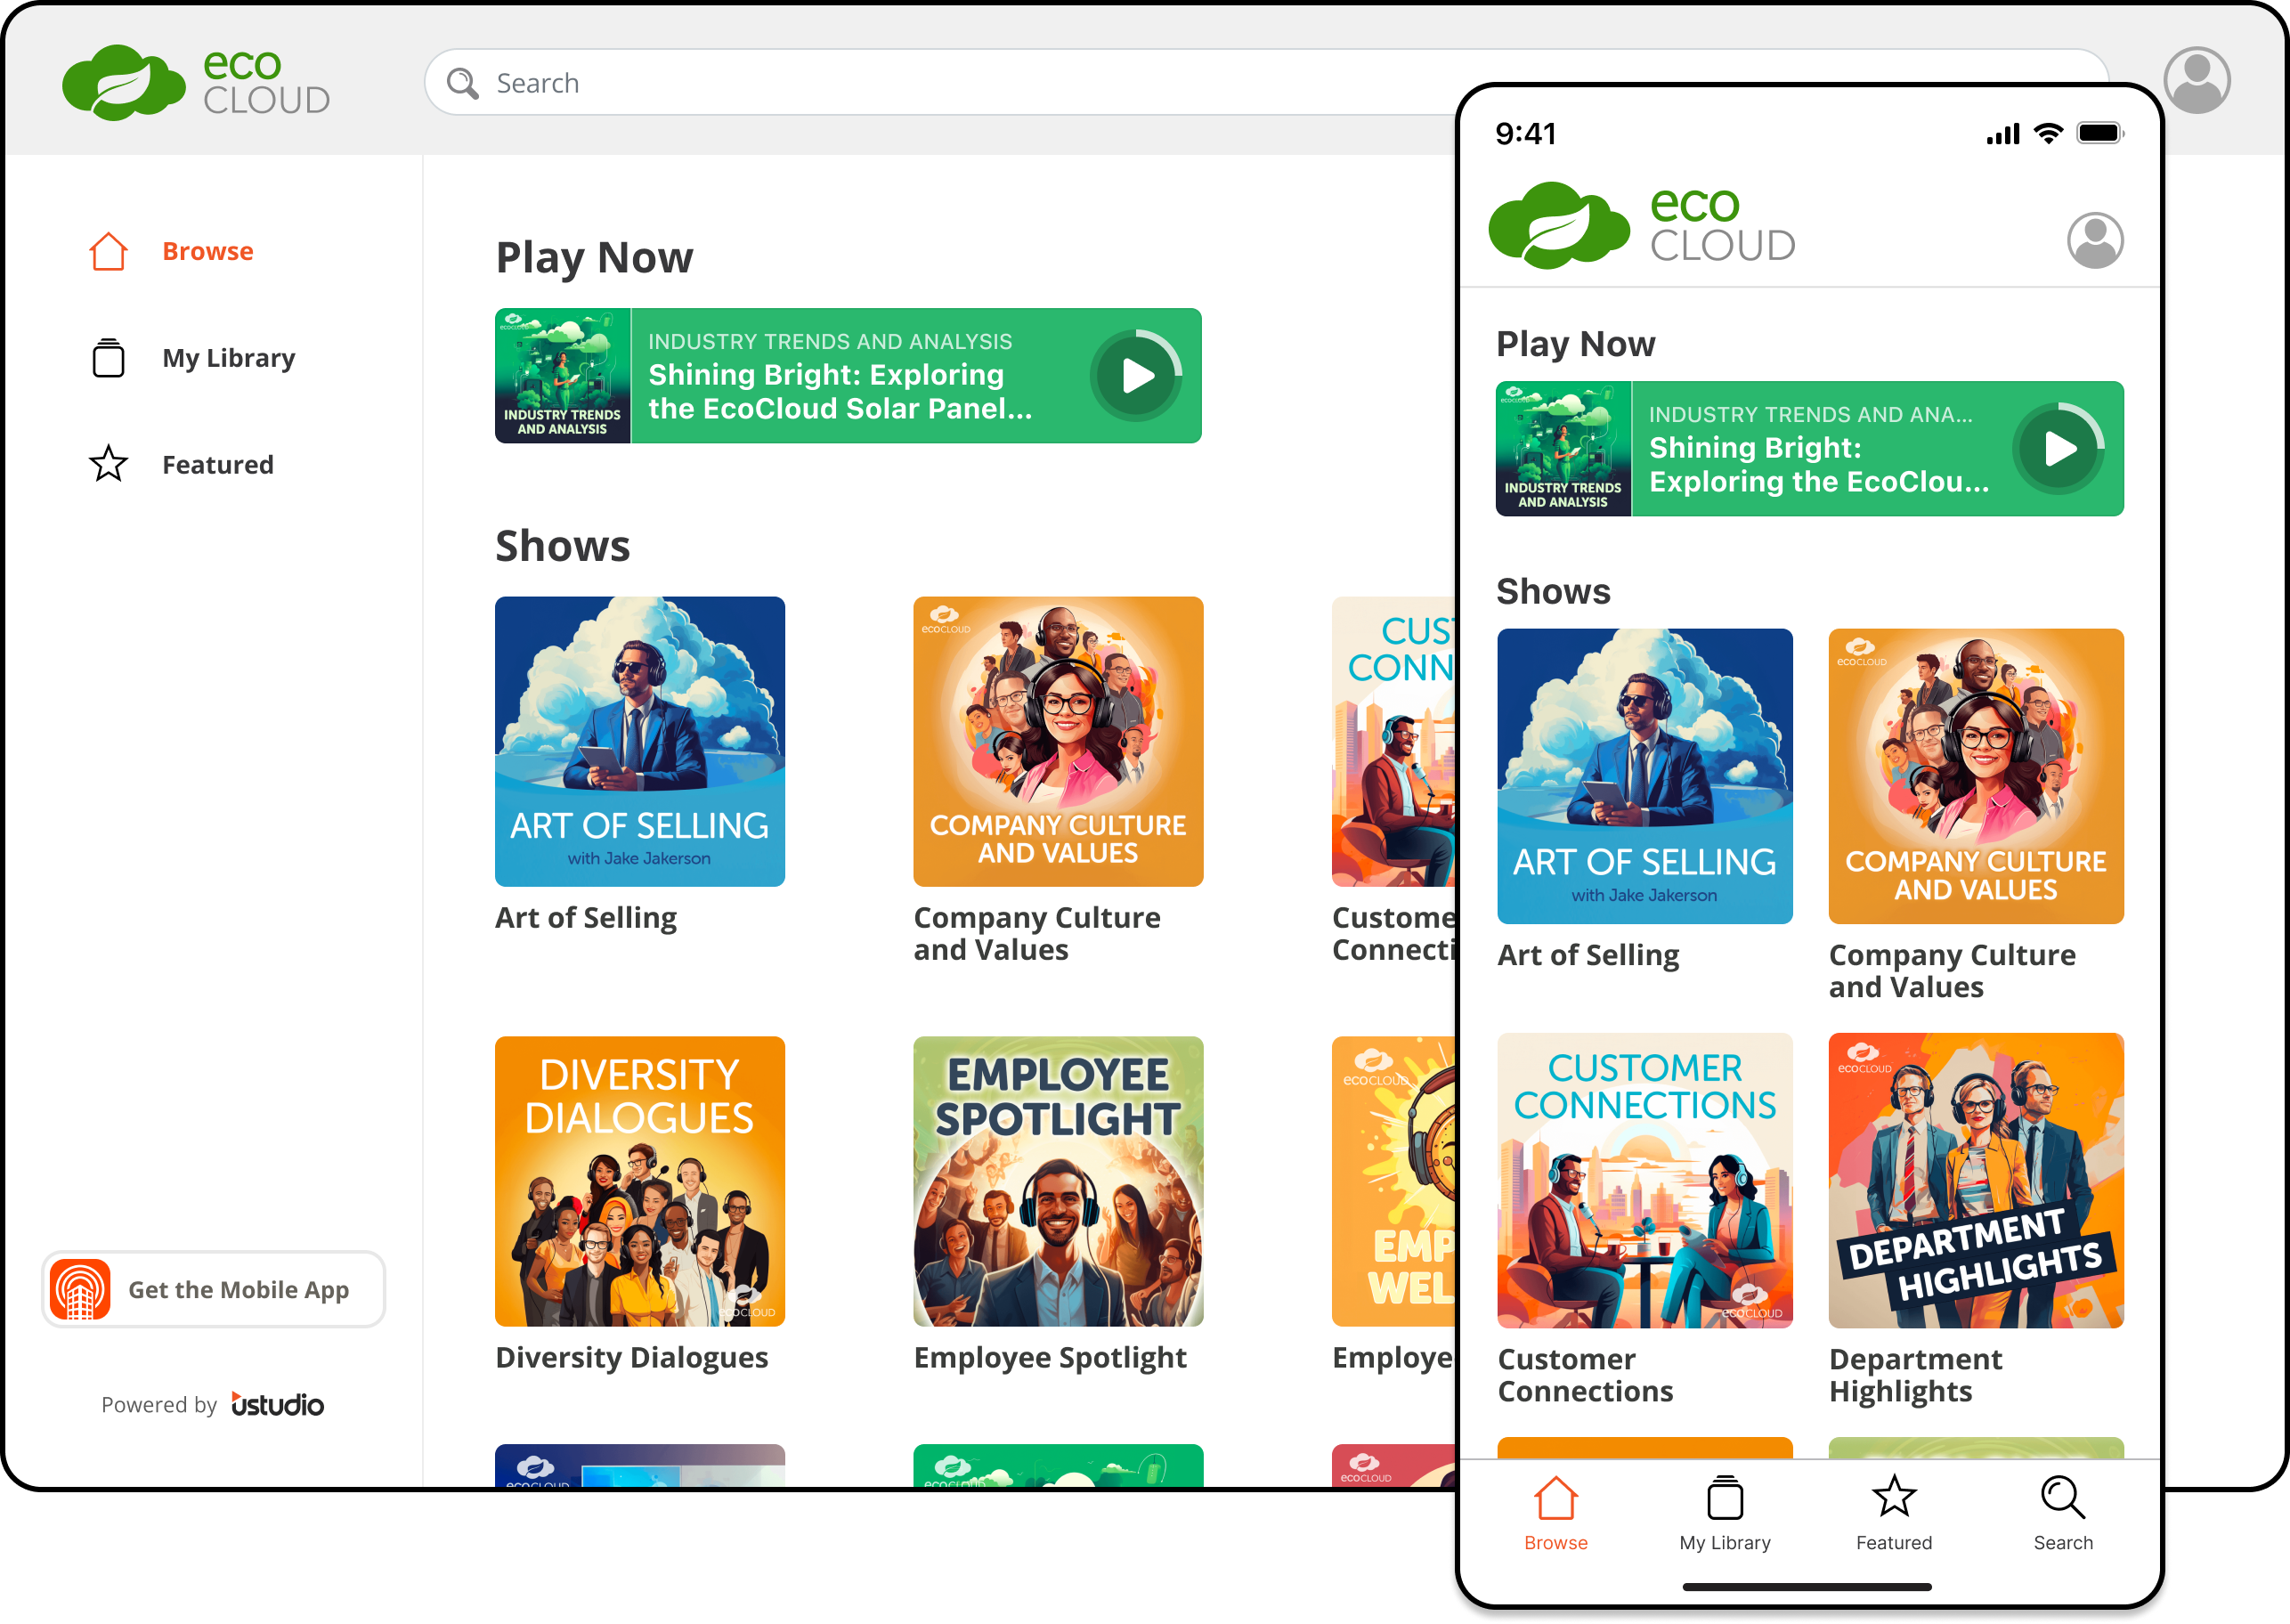Open Employee Spotlight title link on desktop
2290x1624 pixels.
pos(1050,1357)
